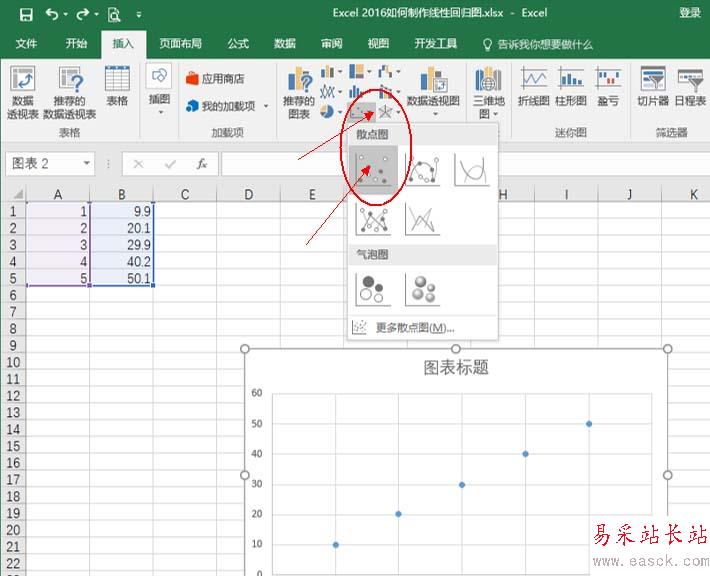Insert a 日程表 timeline filter
This screenshot has height=576, width=710.
click(690, 86)
